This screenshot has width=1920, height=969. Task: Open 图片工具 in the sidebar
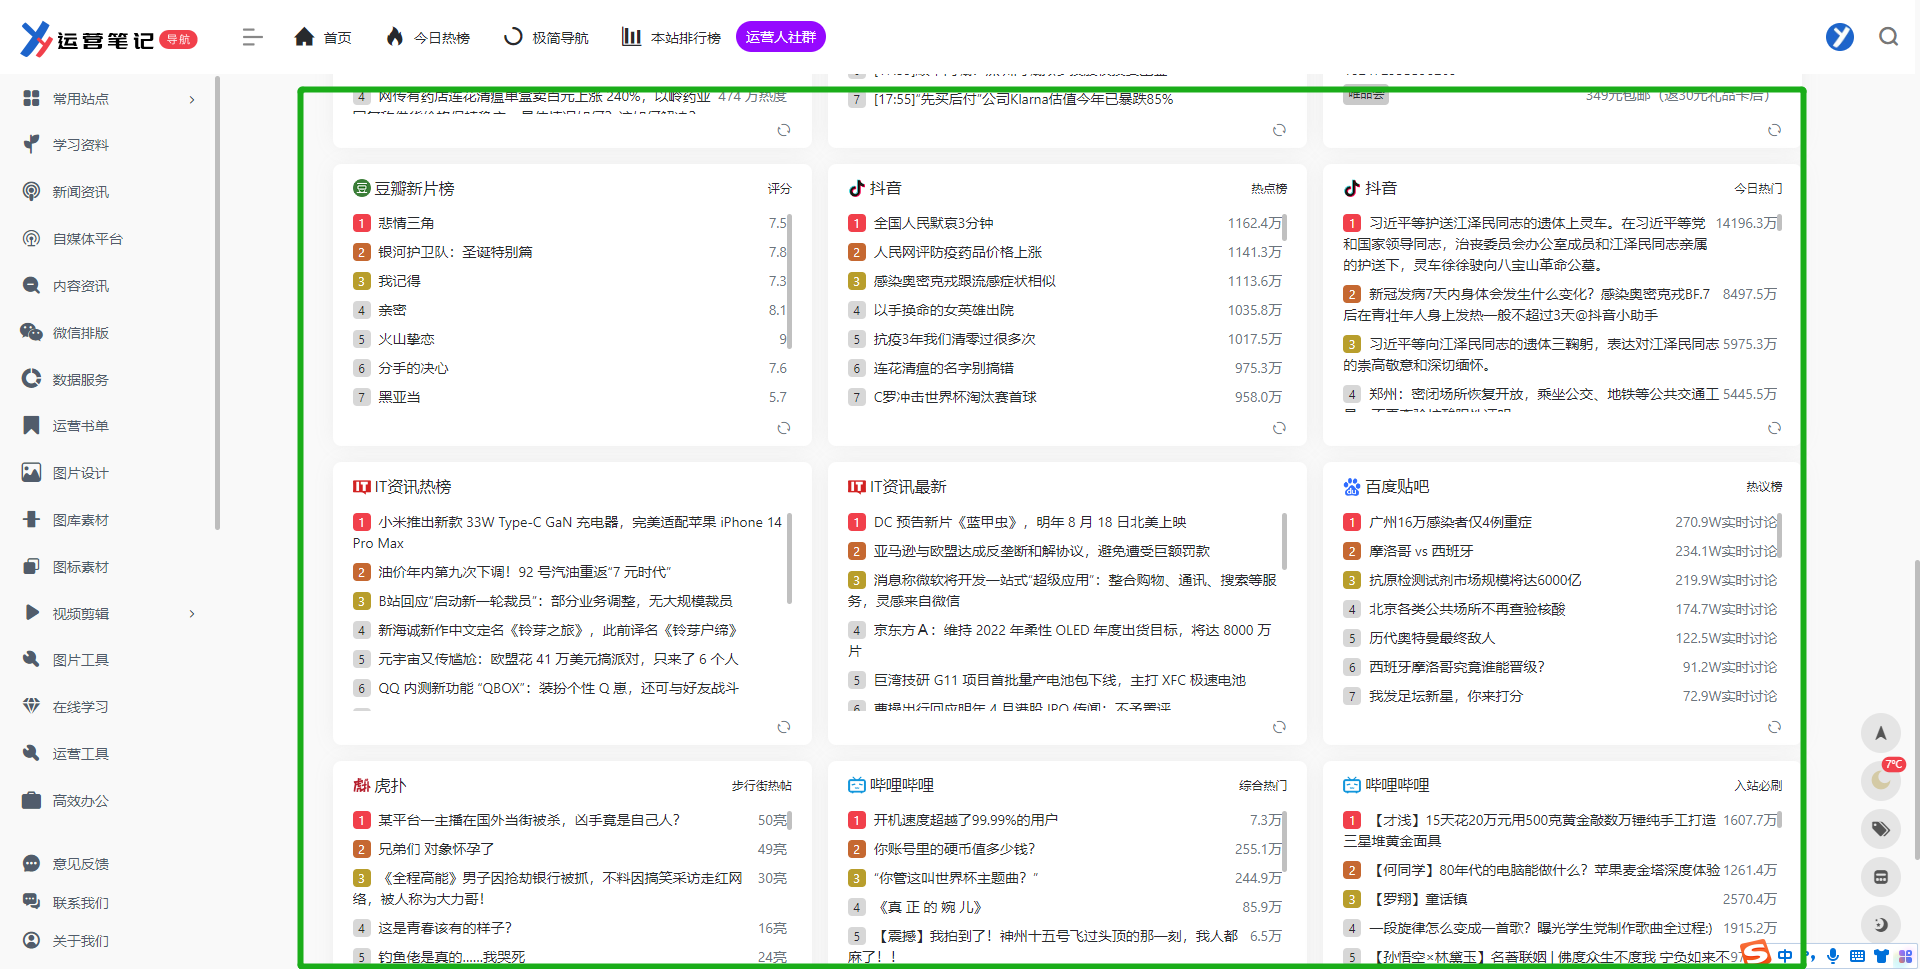point(81,660)
